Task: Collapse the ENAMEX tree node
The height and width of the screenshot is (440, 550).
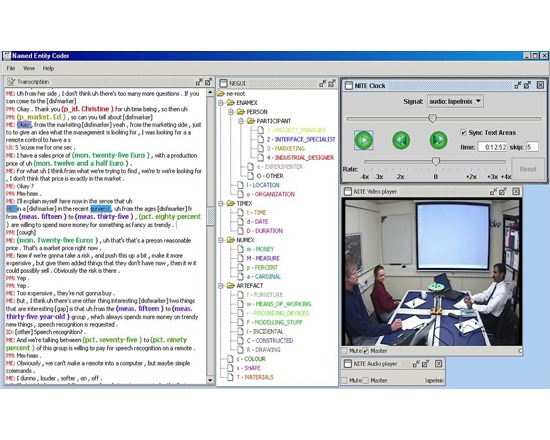Action: (221, 103)
